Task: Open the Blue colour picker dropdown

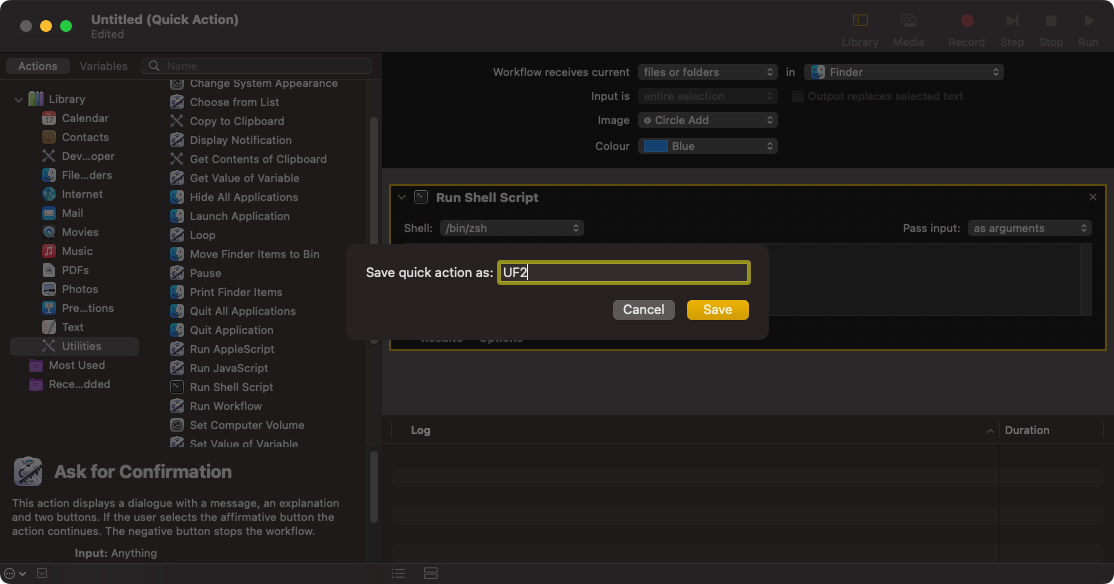Action: pos(707,146)
